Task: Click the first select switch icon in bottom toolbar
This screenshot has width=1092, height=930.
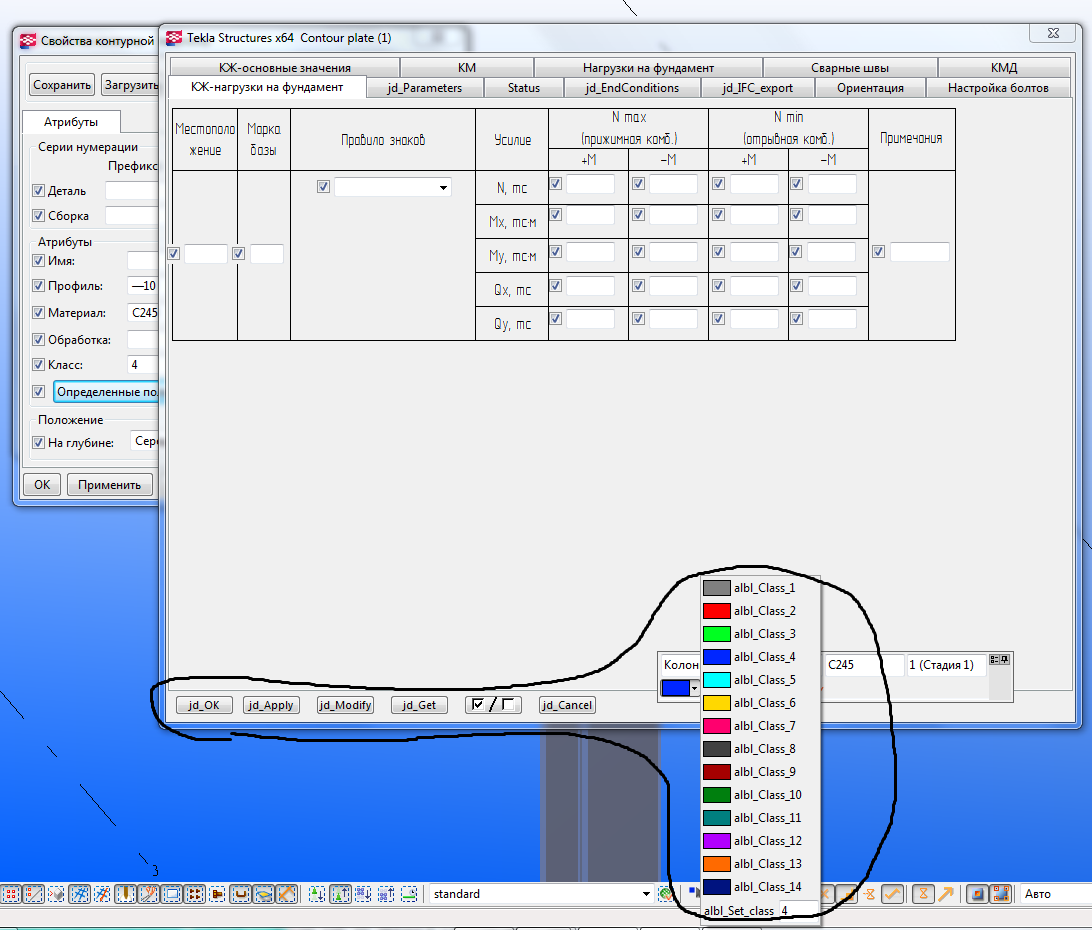Action: coord(12,894)
